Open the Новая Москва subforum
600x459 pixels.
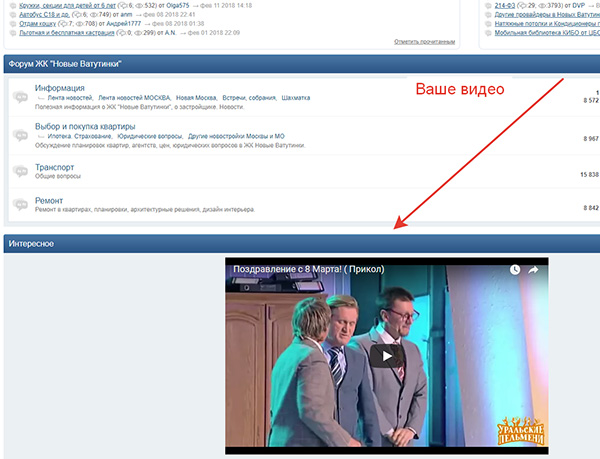click(x=197, y=98)
